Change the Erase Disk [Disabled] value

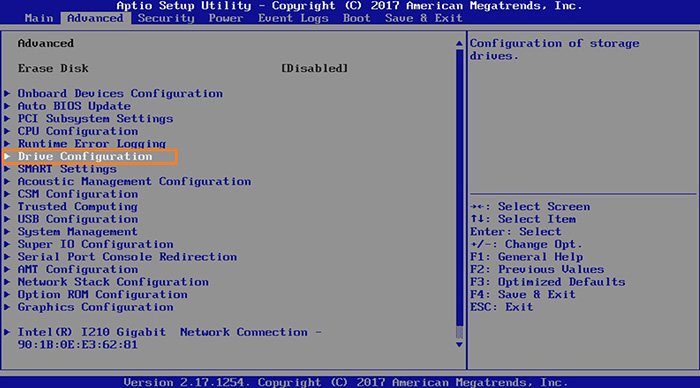tap(314, 68)
